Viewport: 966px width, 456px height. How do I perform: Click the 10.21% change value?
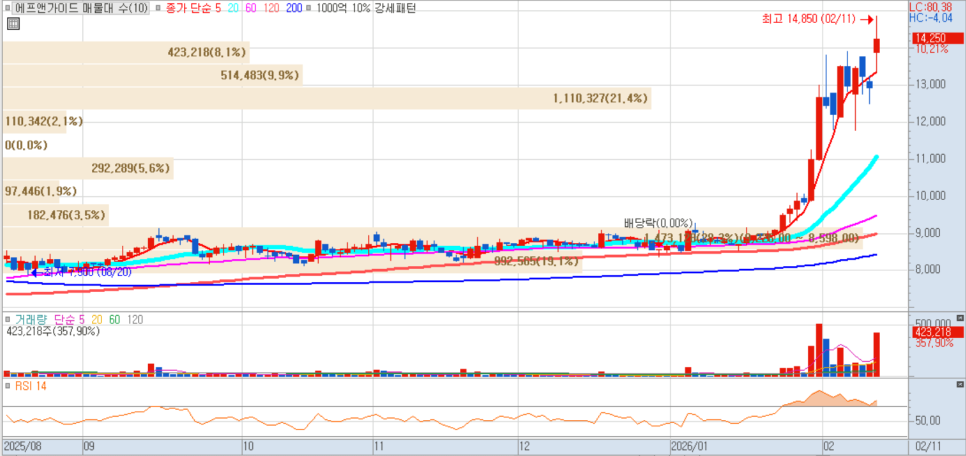click(x=932, y=49)
